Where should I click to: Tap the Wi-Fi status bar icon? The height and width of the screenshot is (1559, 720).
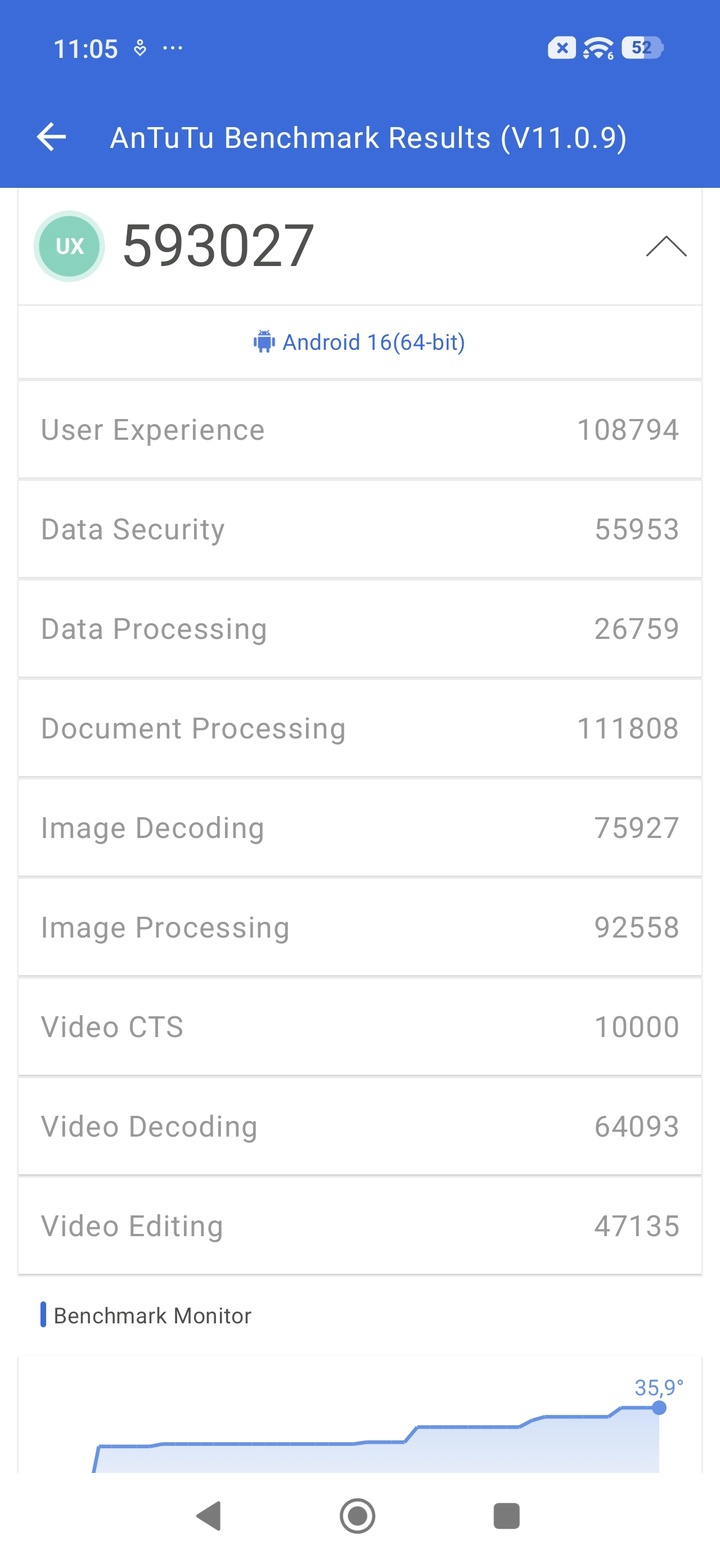click(x=598, y=48)
